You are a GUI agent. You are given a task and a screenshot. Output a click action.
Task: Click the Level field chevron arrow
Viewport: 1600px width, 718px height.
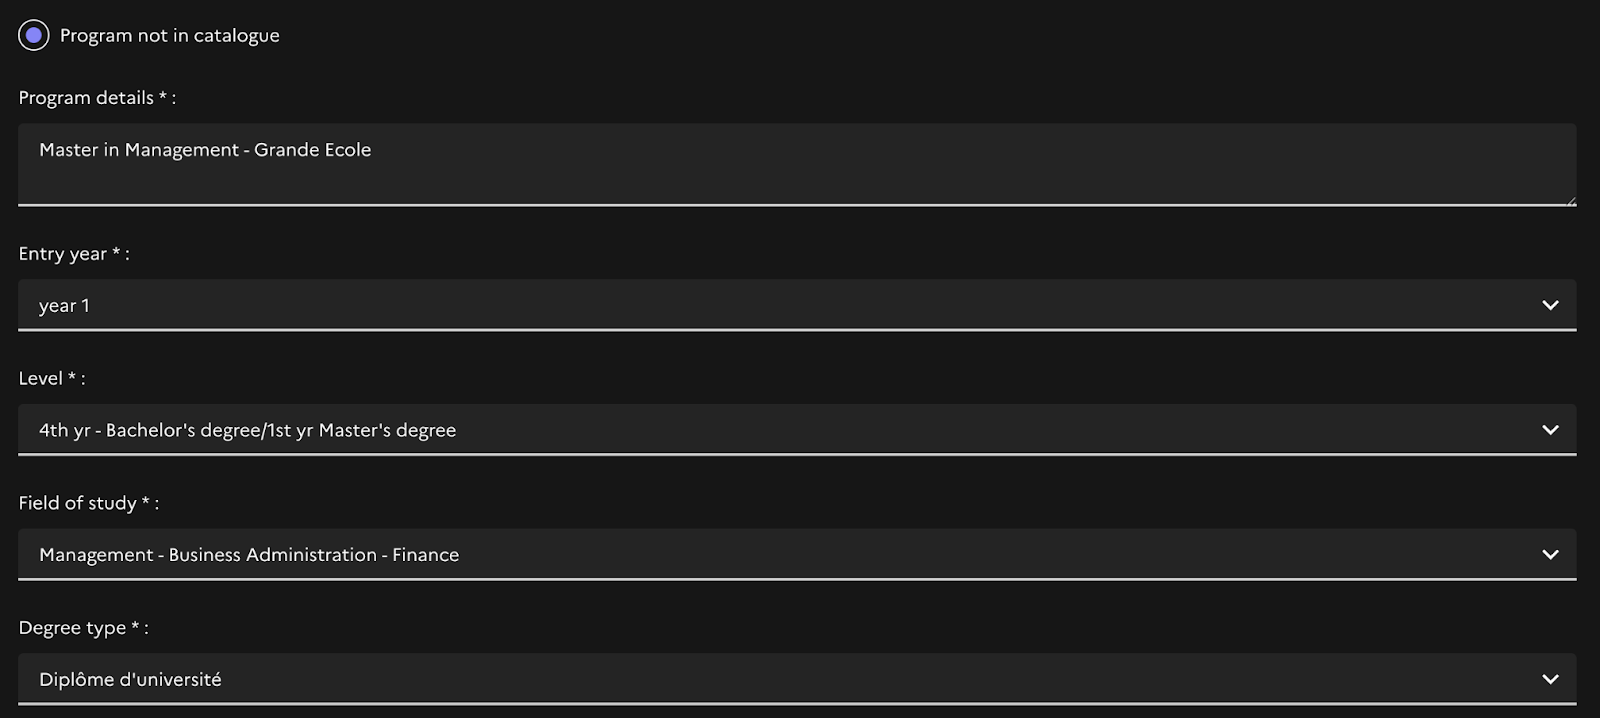point(1550,430)
